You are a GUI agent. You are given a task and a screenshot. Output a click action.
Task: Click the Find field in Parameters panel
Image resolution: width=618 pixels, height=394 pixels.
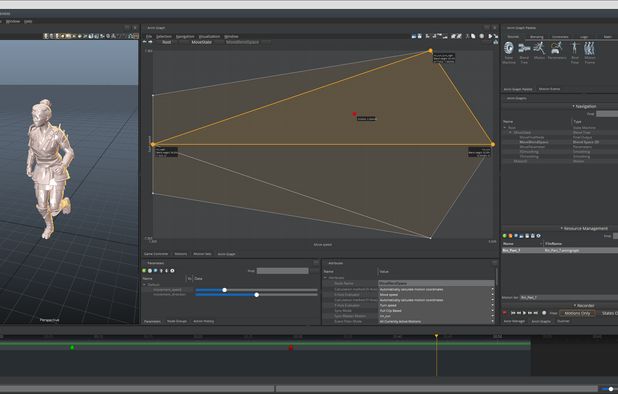pyautogui.click(x=282, y=271)
